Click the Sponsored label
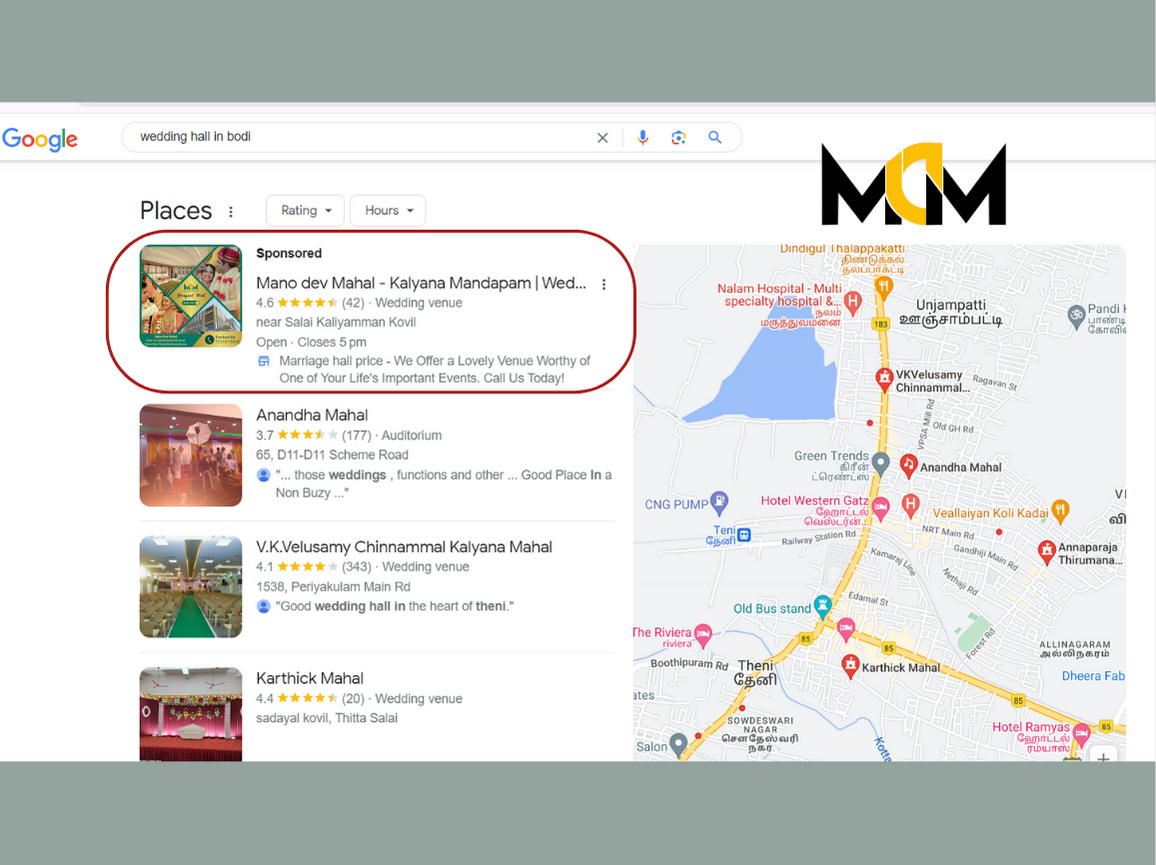Image resolution: width=1156 pixels, height=865 pixels. click(x=289, y=253)
